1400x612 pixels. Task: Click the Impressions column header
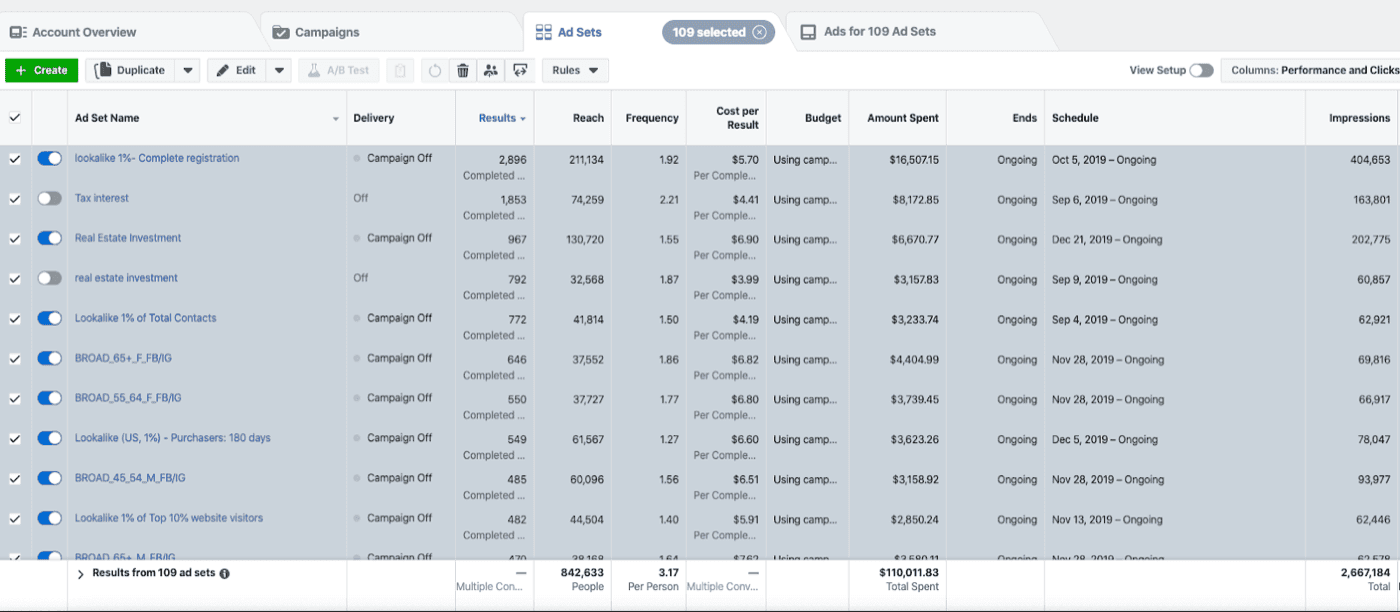[1359, 118]
